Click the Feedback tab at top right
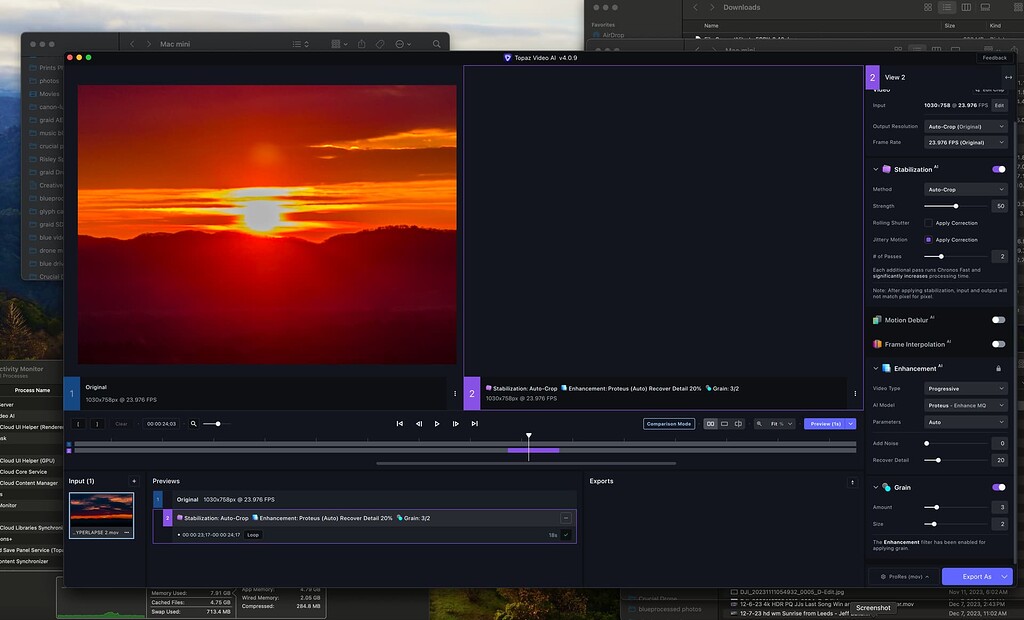The height and width of the screenshot is (620, 1024). click(993, 58)
